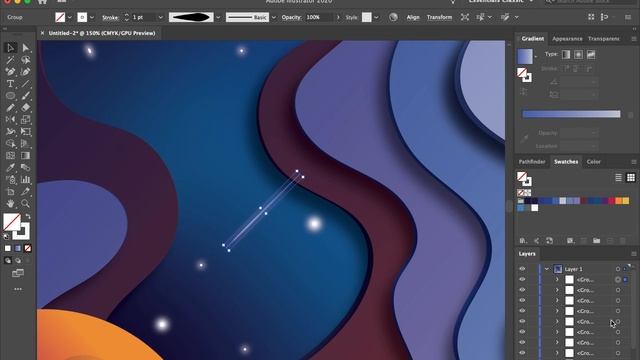Select the Magic Wand tool
The width and height of the screenshot is (640, 360).
(10, 60)
